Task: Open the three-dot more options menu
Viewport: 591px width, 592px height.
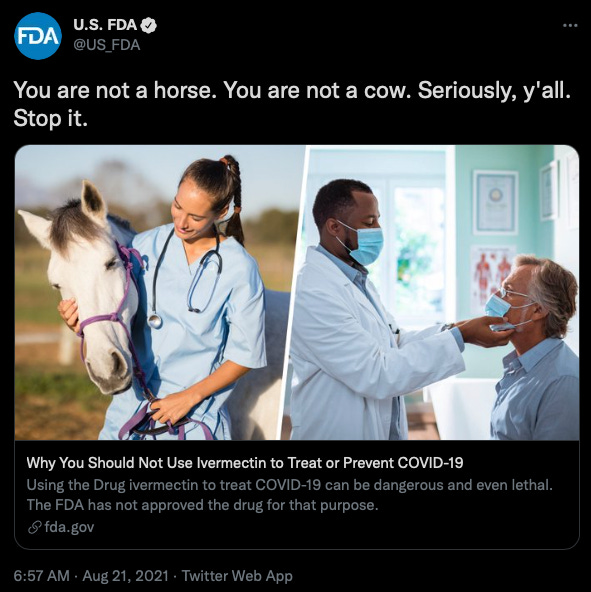Action: [570, 25]
